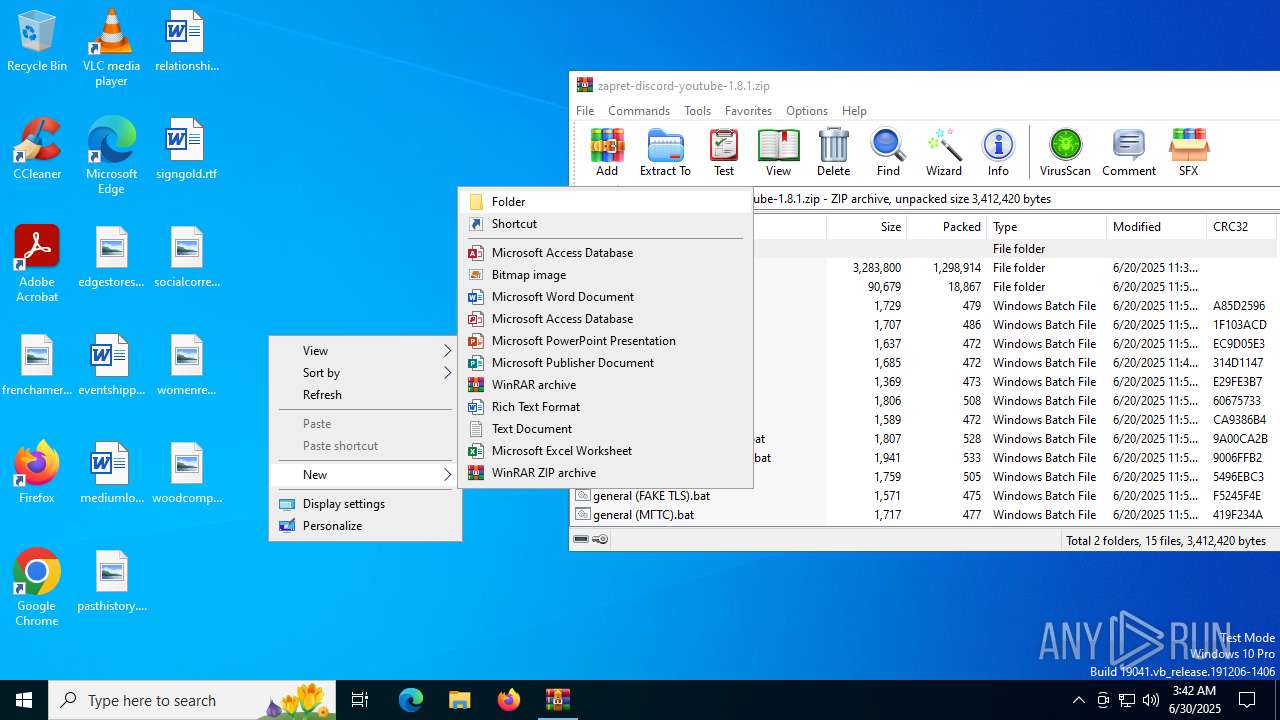This screenshot has width=1280, height=720.
Task: Select the CCleaner desktop shortcut
Action: tap(37, 149)
